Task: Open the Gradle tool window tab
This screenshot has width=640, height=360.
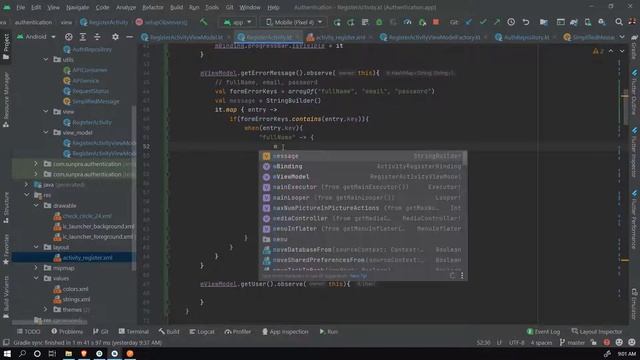Action: 634,47
